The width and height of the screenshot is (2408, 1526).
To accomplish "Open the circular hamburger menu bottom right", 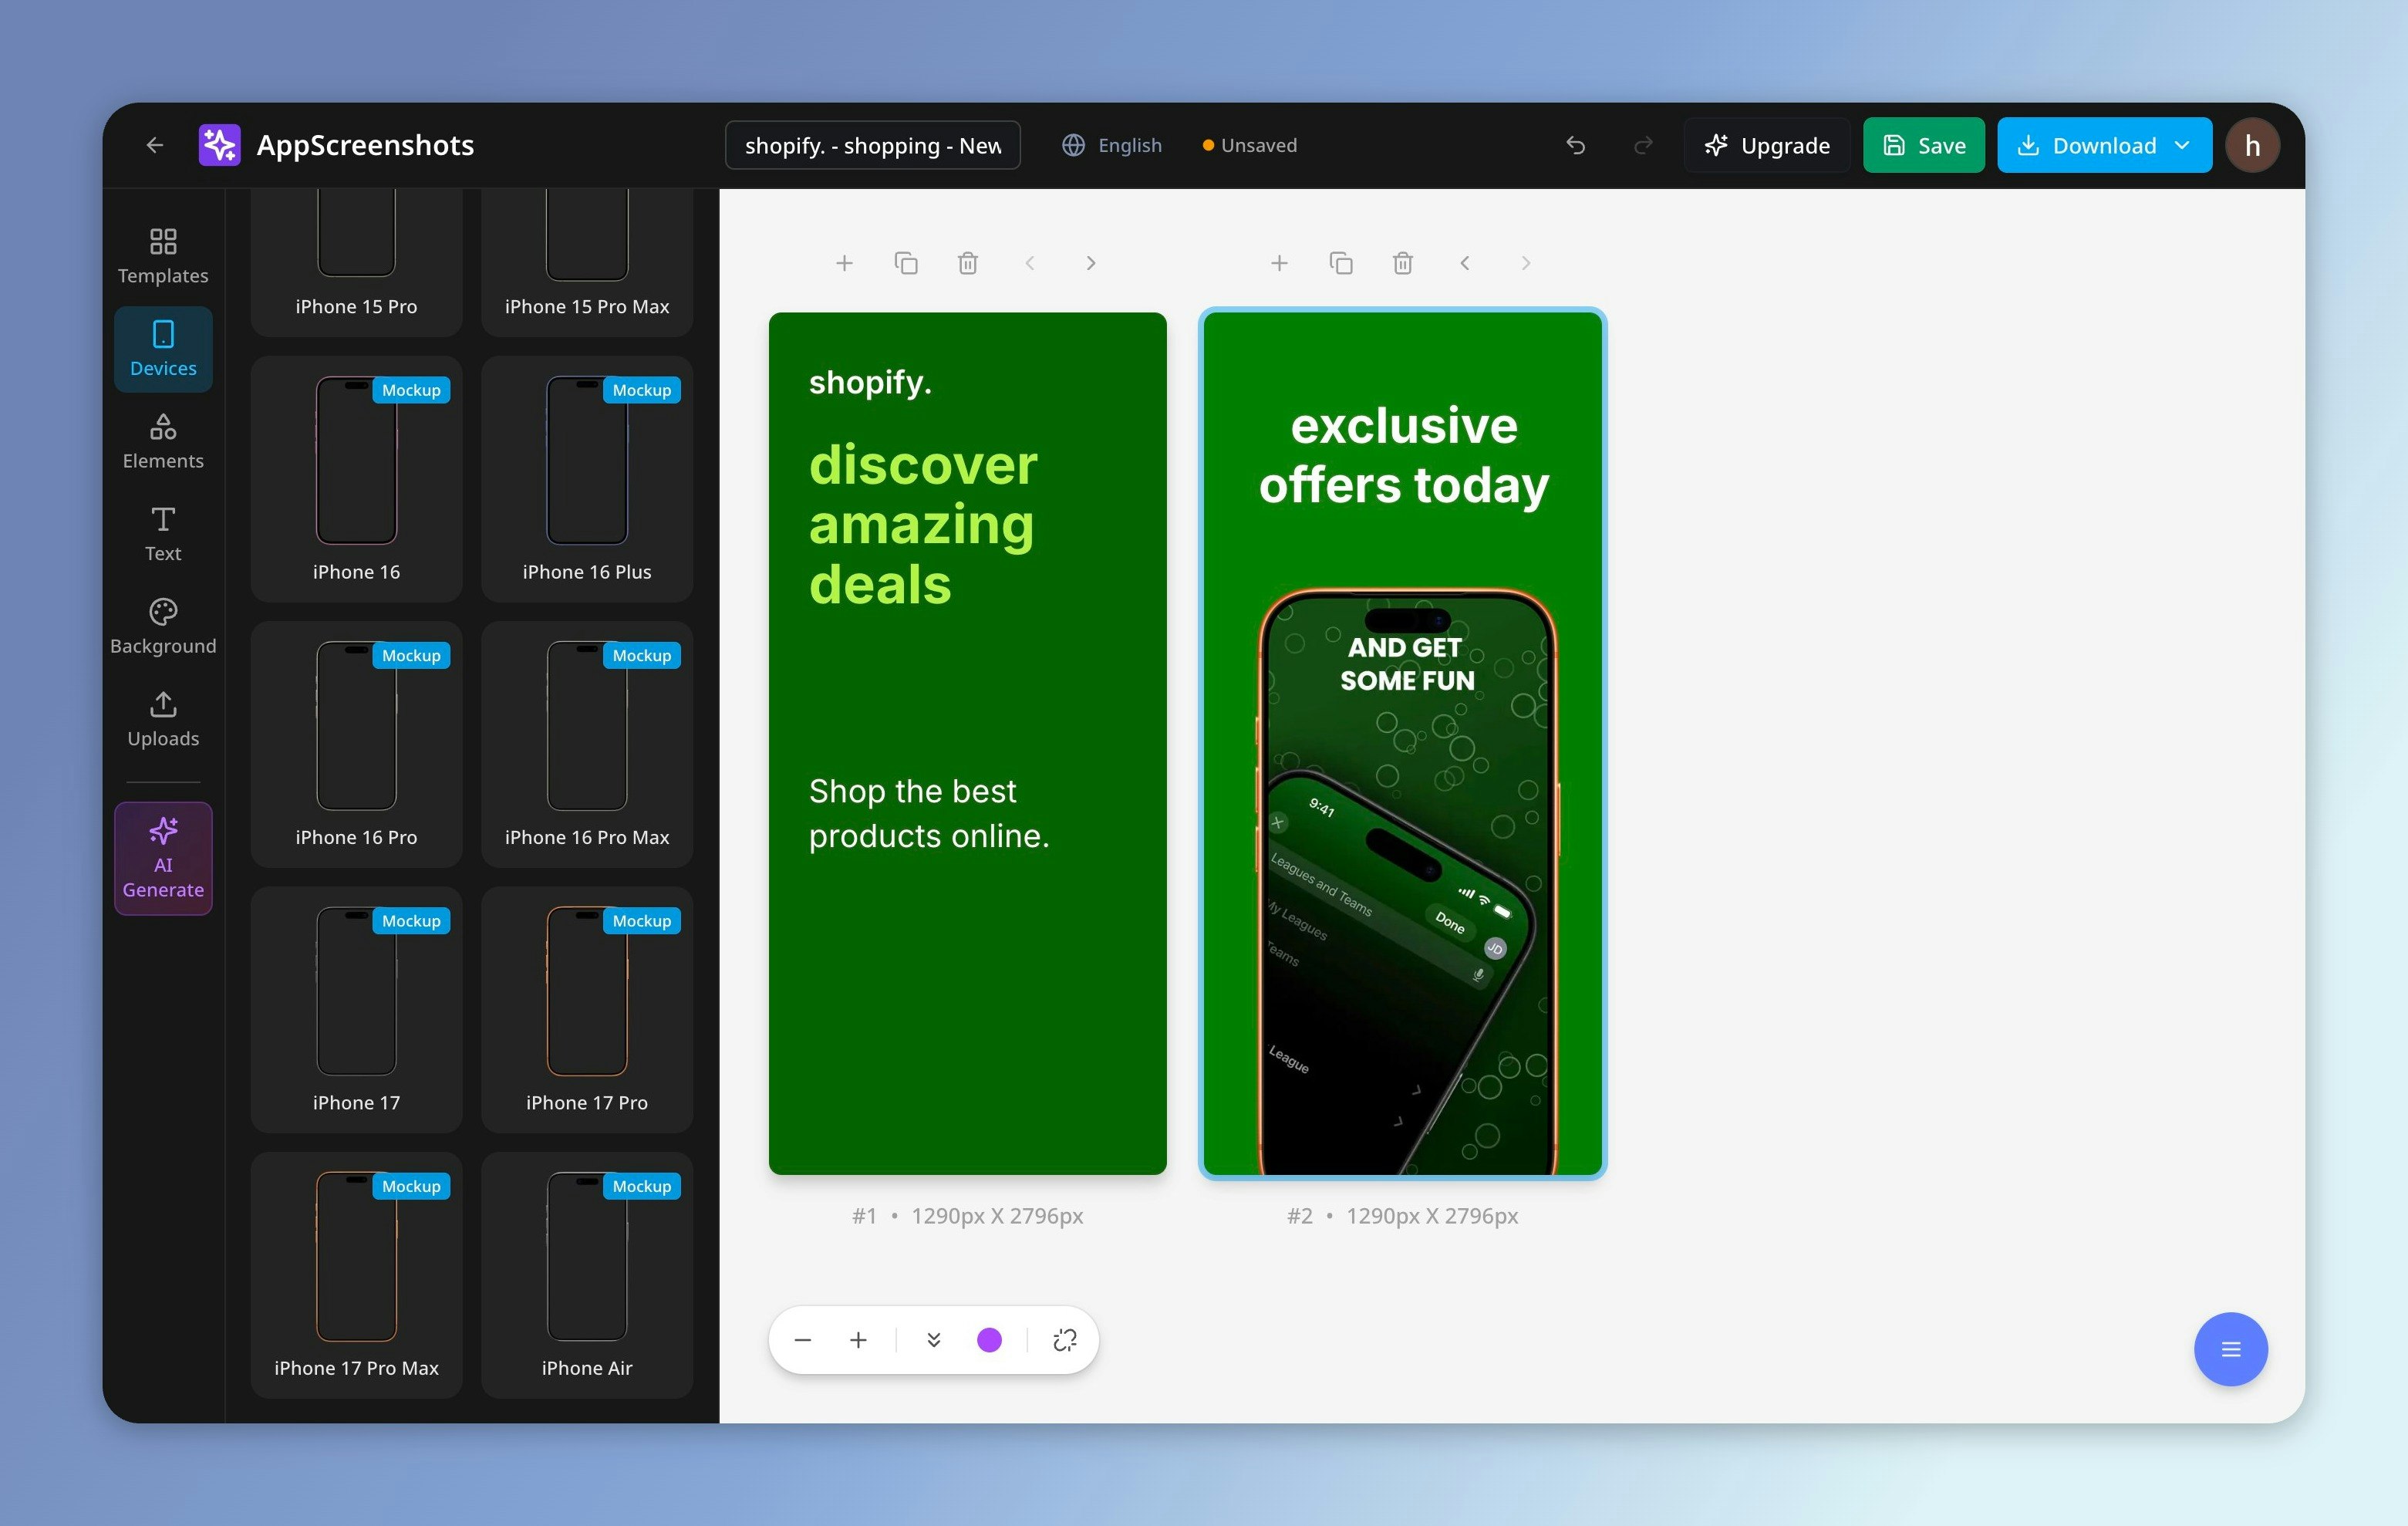I will point(2231,1349).
